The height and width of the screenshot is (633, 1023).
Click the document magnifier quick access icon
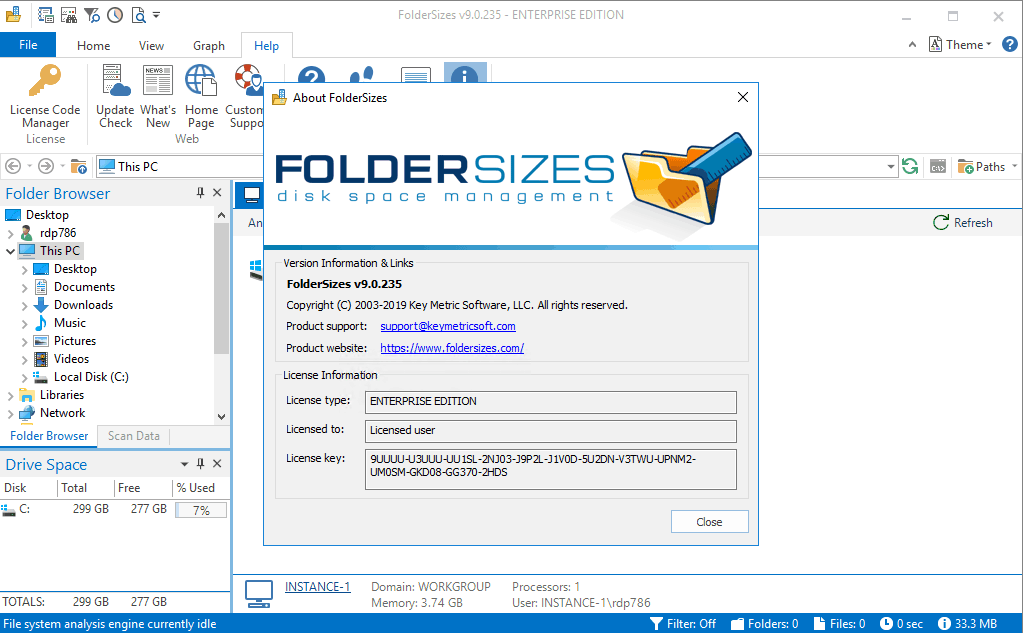click(x=138, y=14)
